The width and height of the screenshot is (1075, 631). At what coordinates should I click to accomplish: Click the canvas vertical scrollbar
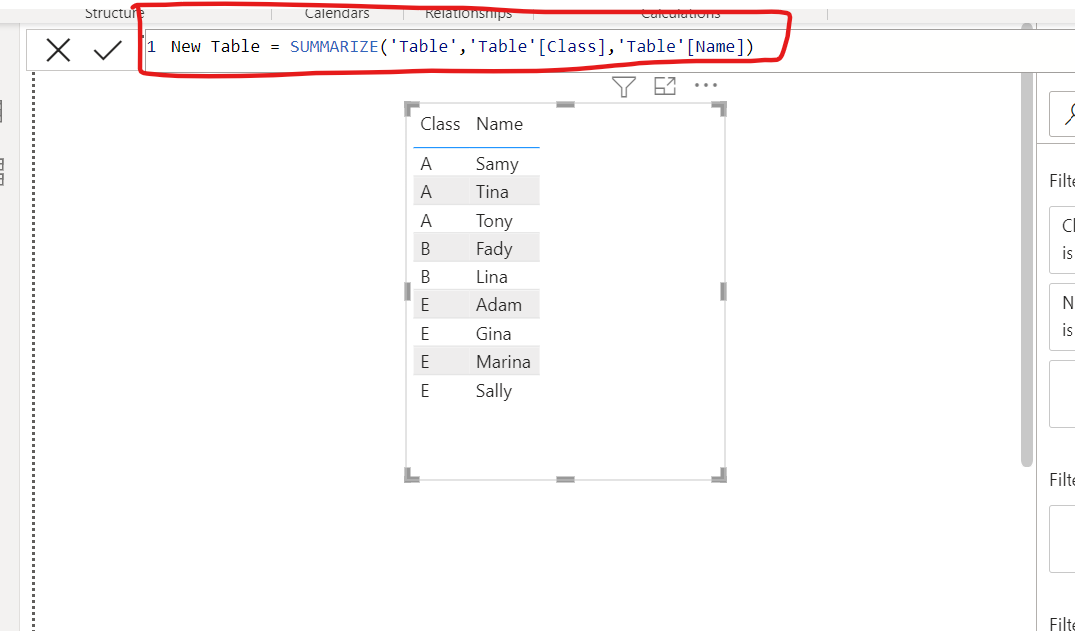coord(1026,247)
